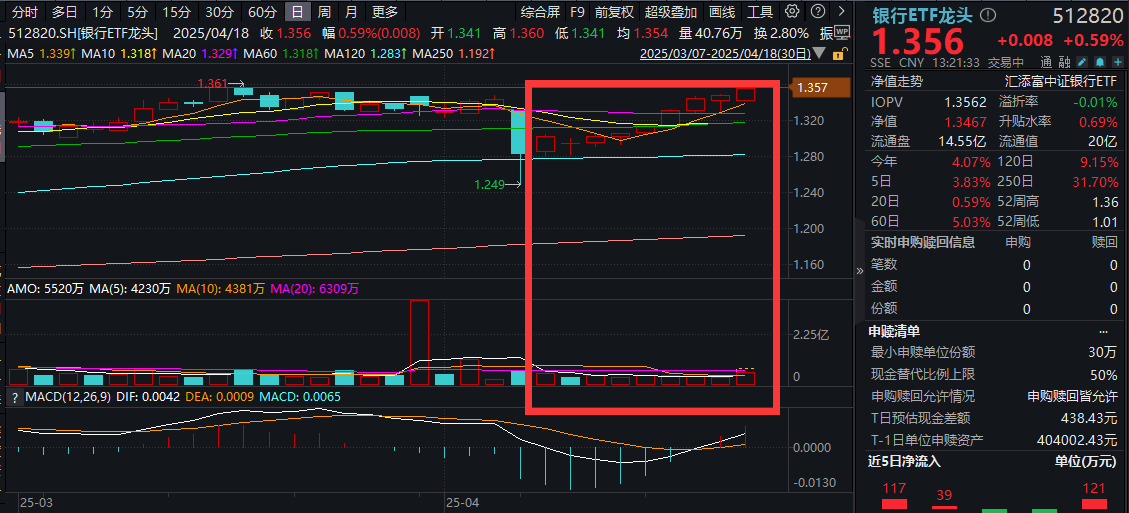Screen dimensions: 1129x513
Task: Click the WP icon next to 振
Action: tap(839, 32)
